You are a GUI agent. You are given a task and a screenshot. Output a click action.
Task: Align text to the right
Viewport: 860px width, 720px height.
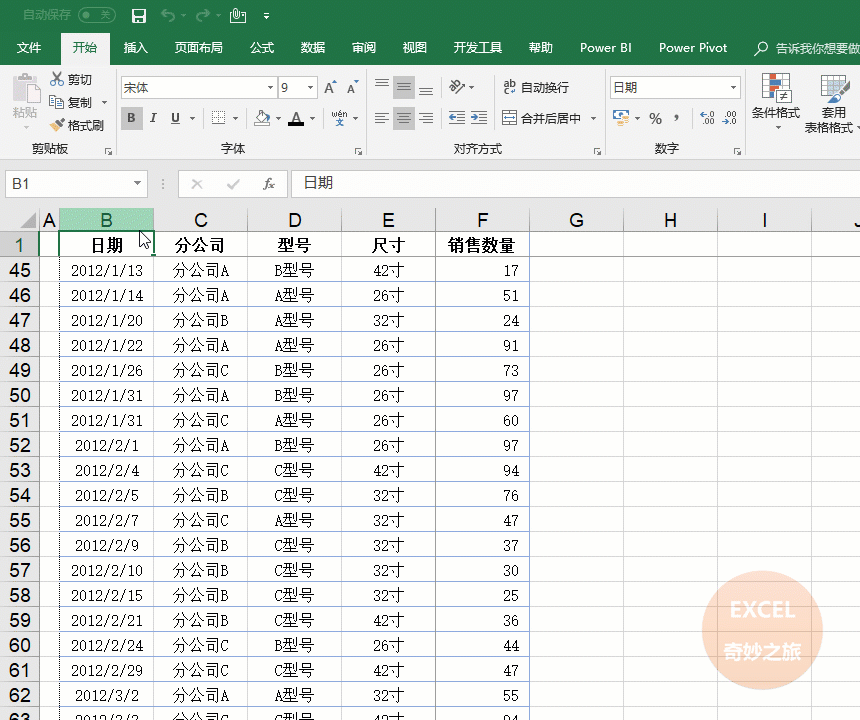(x=426, y=118)
